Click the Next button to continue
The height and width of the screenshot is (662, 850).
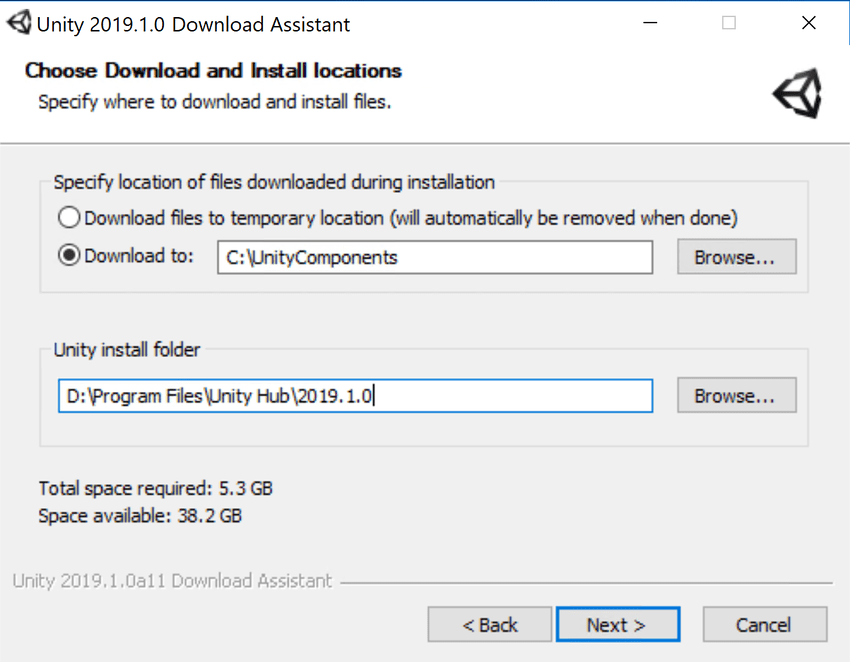coord(618,624)
